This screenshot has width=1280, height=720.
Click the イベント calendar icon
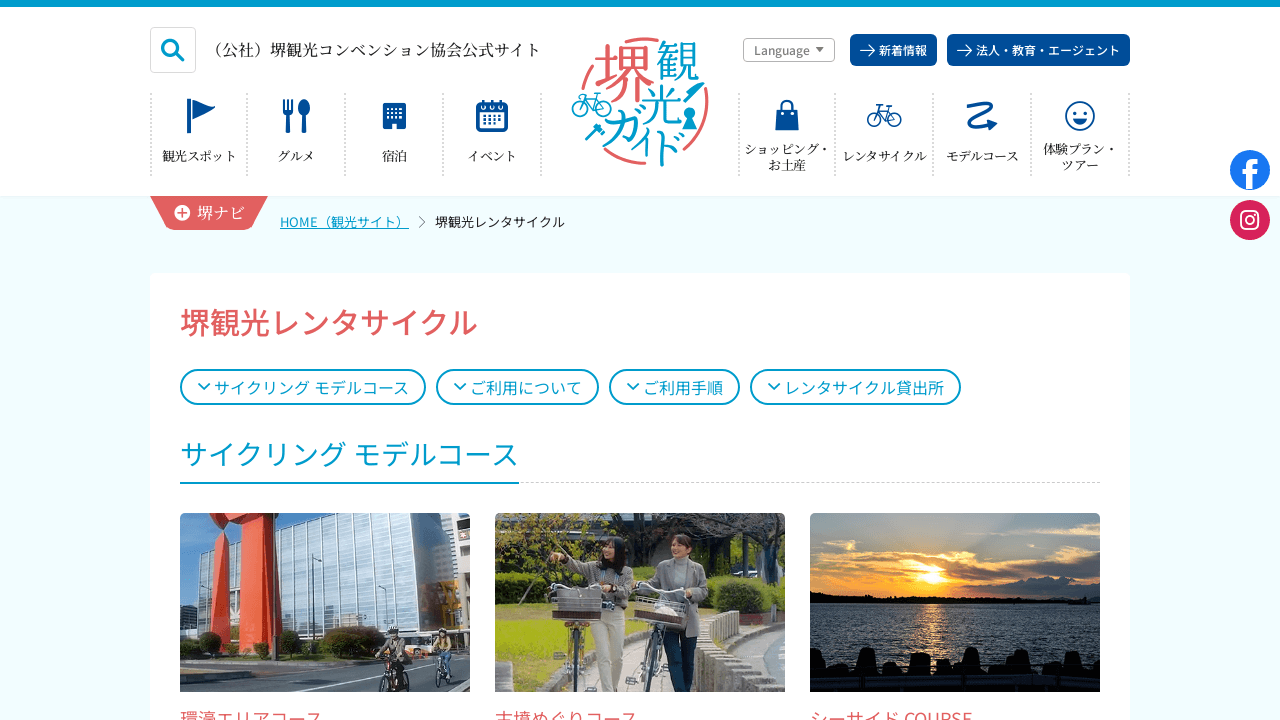tap(491, 114)
